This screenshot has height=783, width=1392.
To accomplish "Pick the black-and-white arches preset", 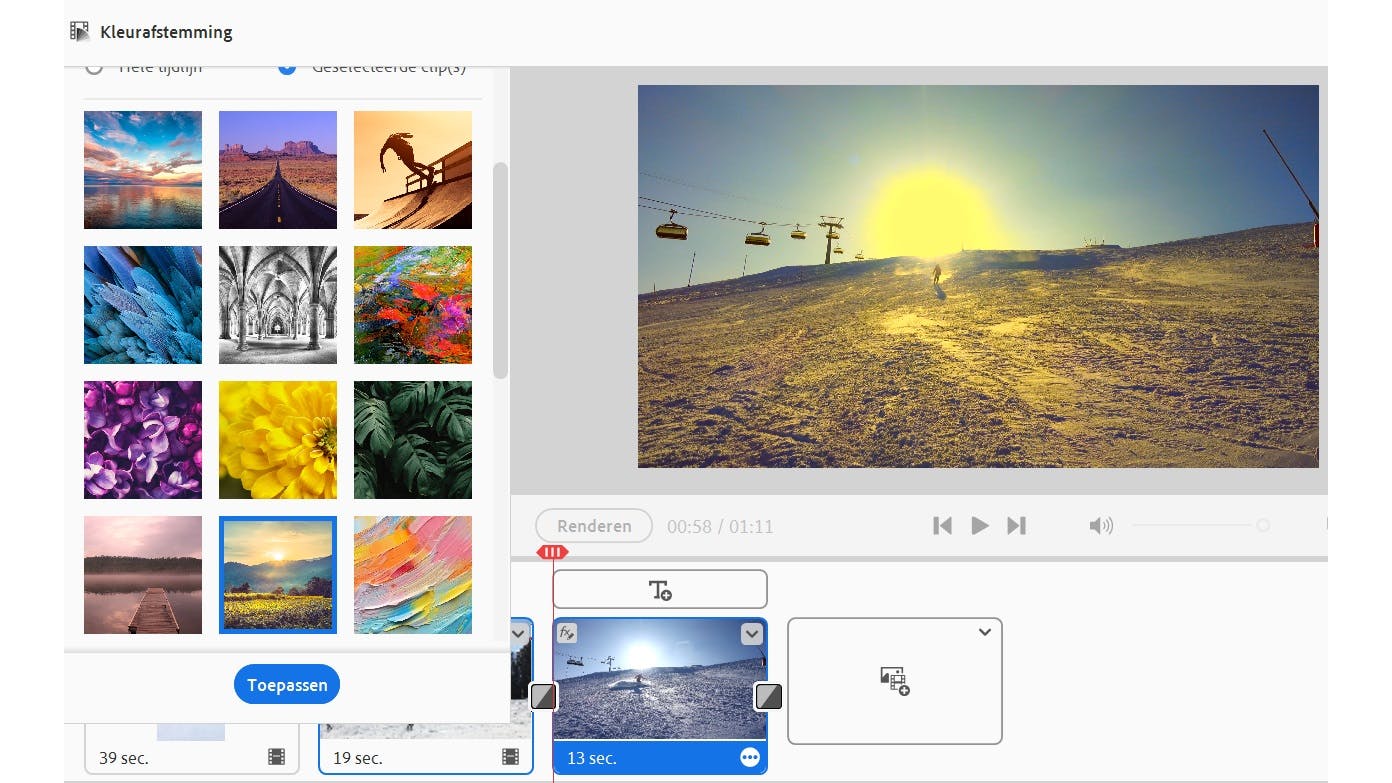I will 278,305.
